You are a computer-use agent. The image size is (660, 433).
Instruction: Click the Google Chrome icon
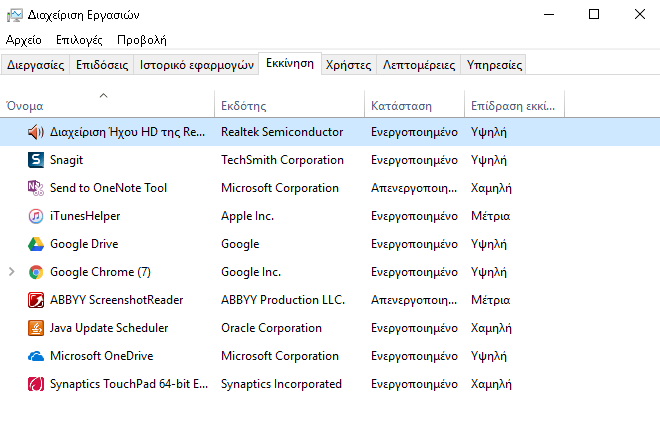click(x=36, y=272)
